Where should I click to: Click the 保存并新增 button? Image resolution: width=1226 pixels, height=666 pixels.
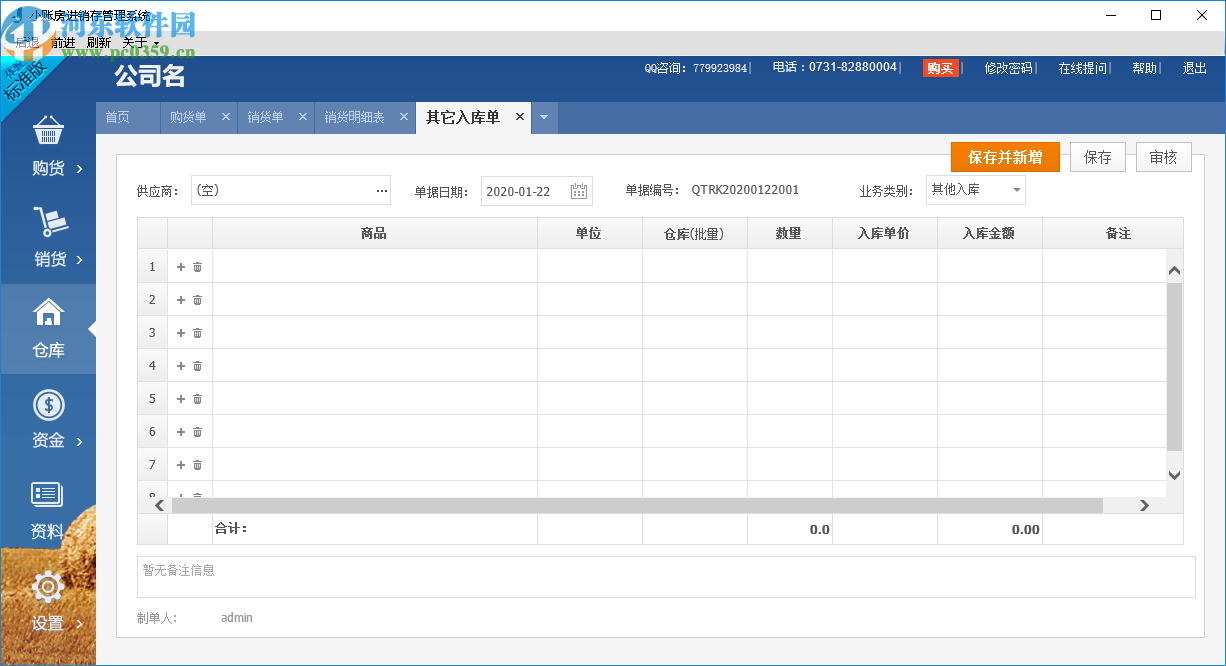click(1005, 157)
